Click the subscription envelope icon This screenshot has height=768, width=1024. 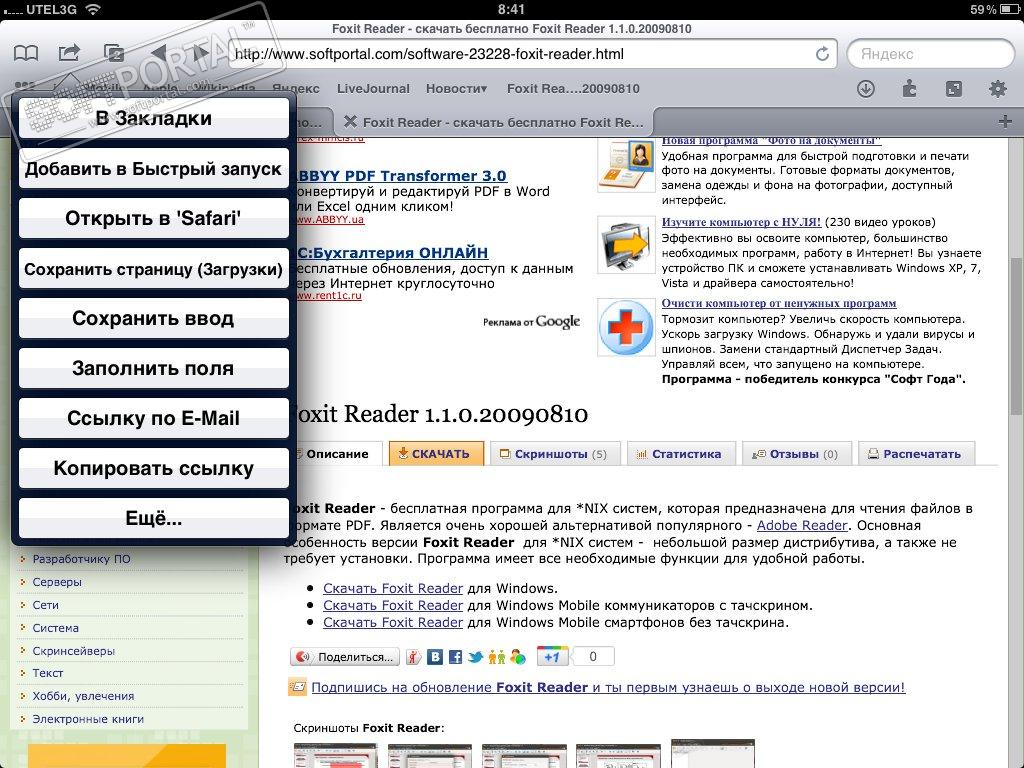[297, 687]
